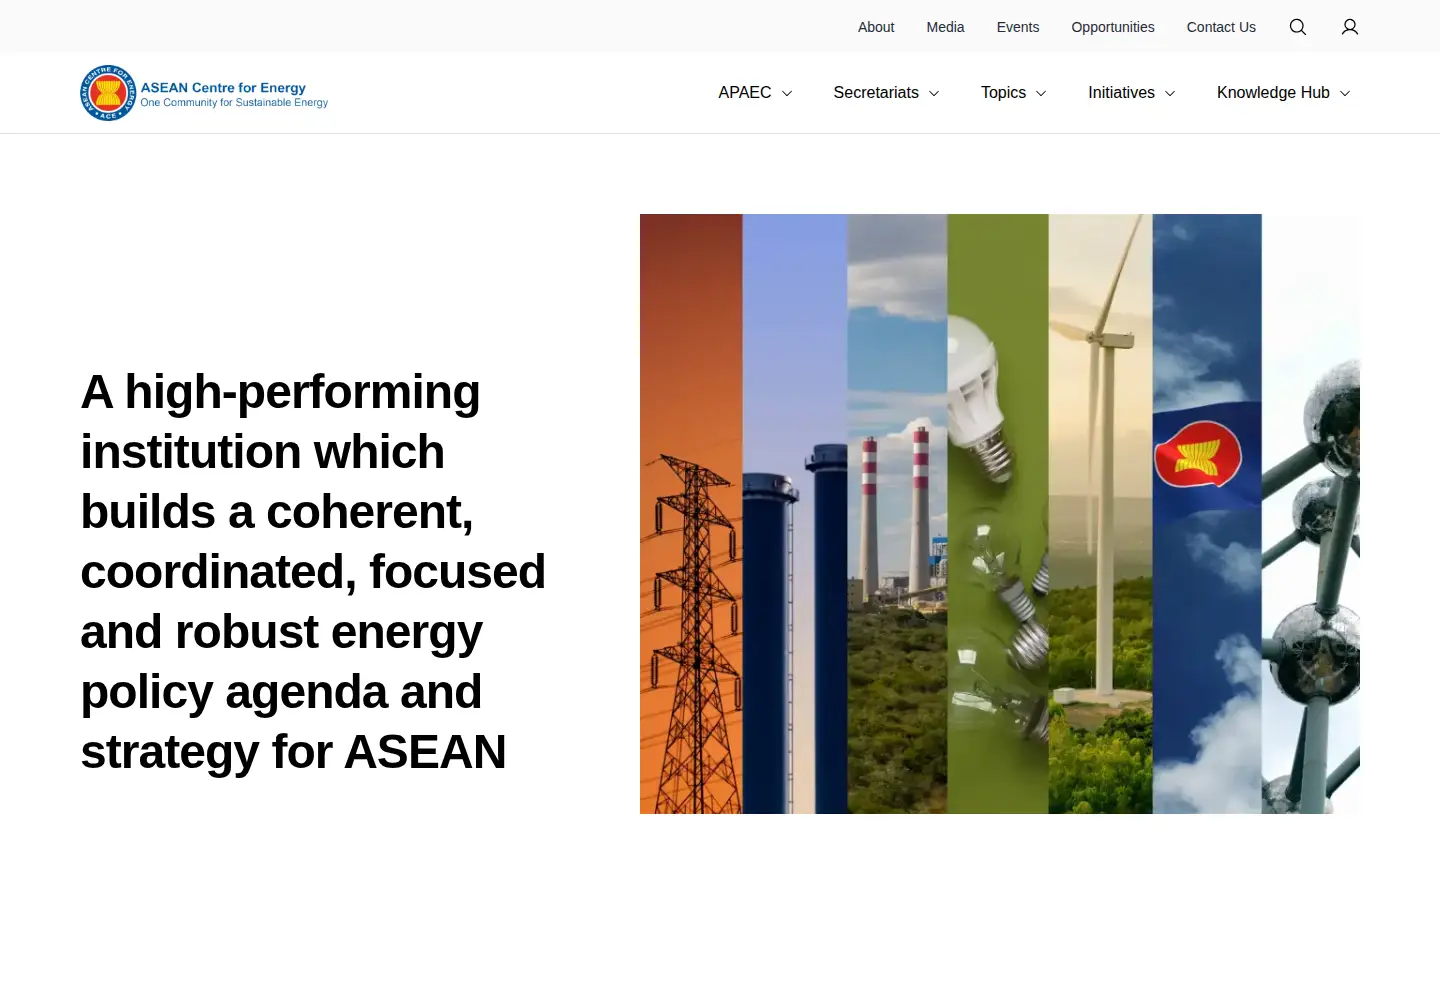
Task: Expand the Knowledge Hub dropdown menu
Action: pos(1283,93)
